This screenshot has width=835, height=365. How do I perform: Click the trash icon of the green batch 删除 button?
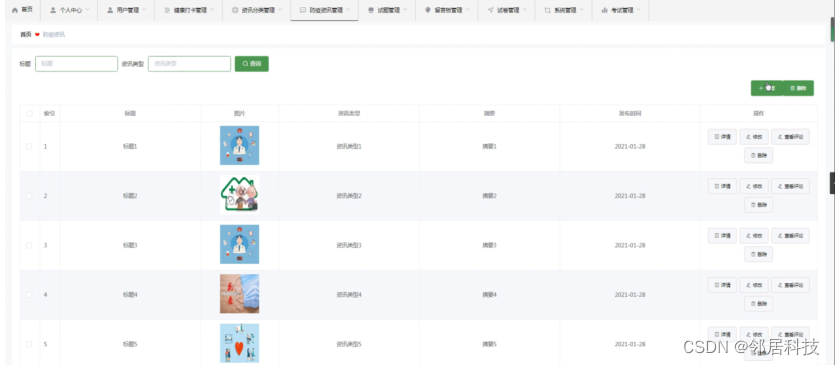click(792, 88)
